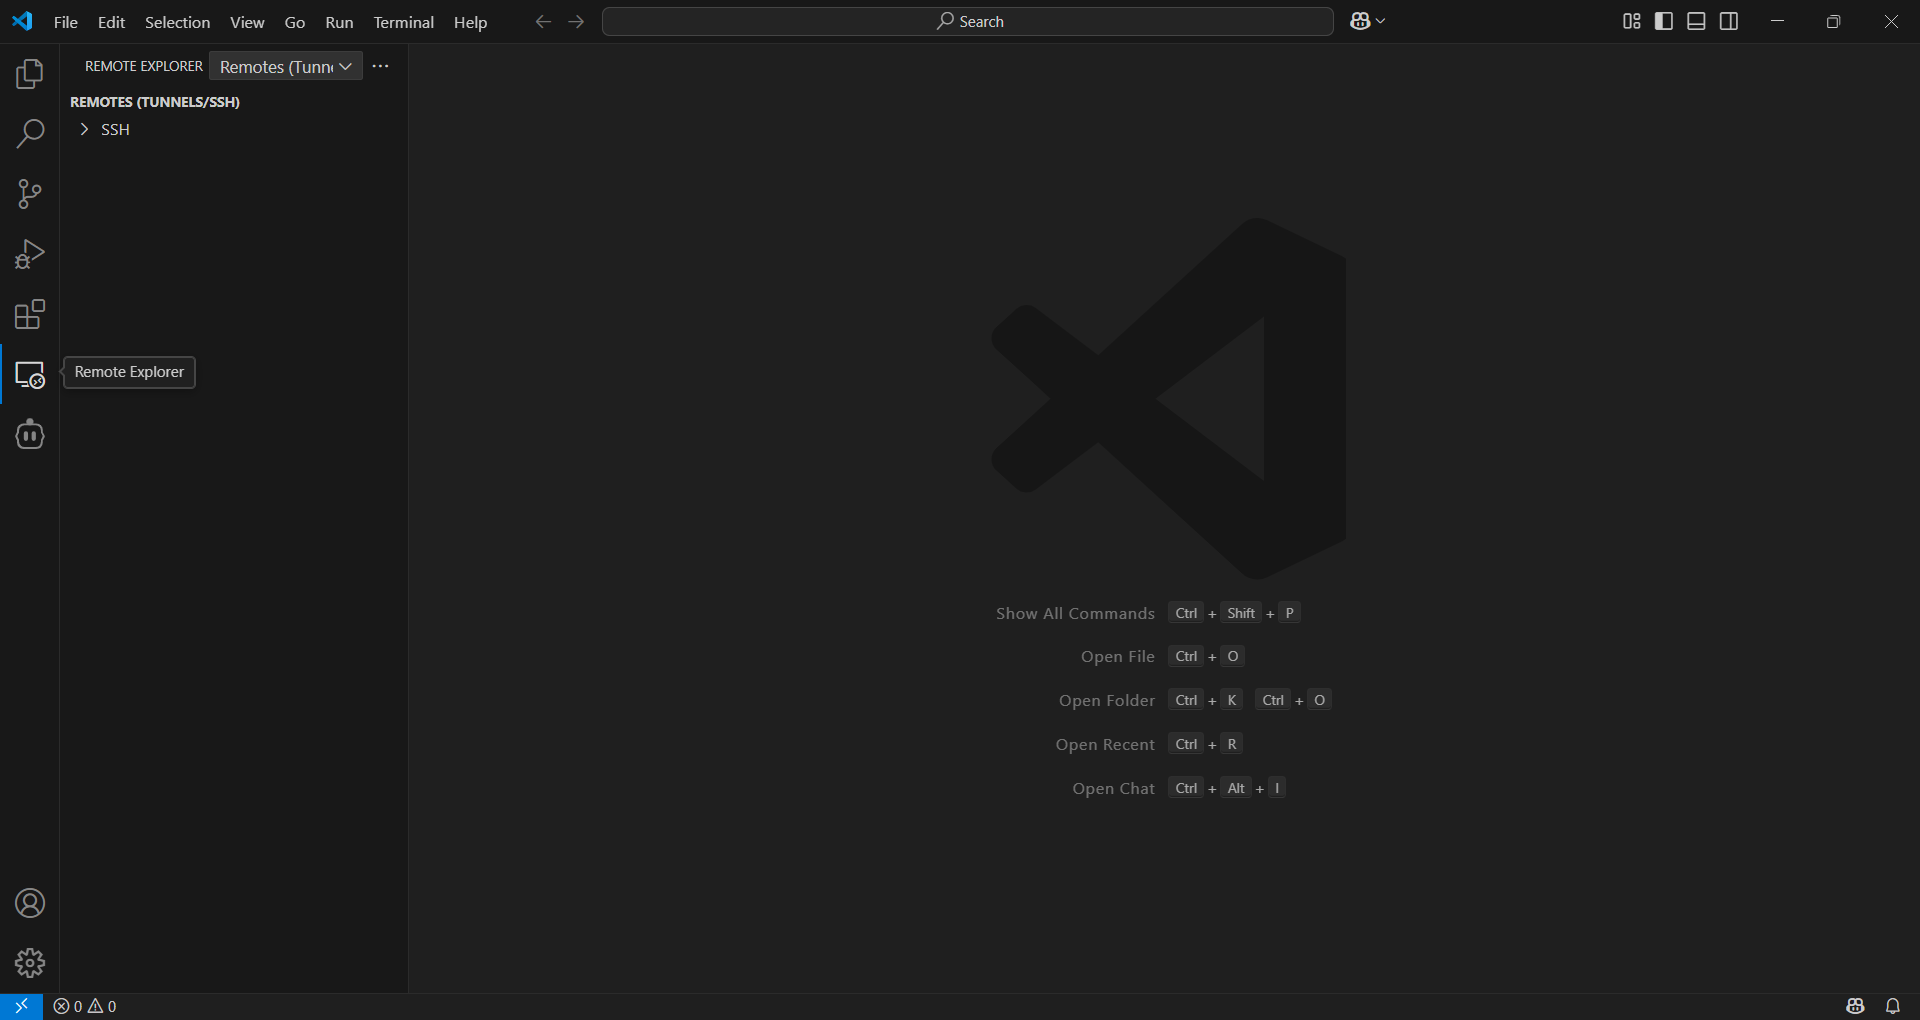Open the Go menu
This screenshot has height=1020, width=1920.
[295, 22]
